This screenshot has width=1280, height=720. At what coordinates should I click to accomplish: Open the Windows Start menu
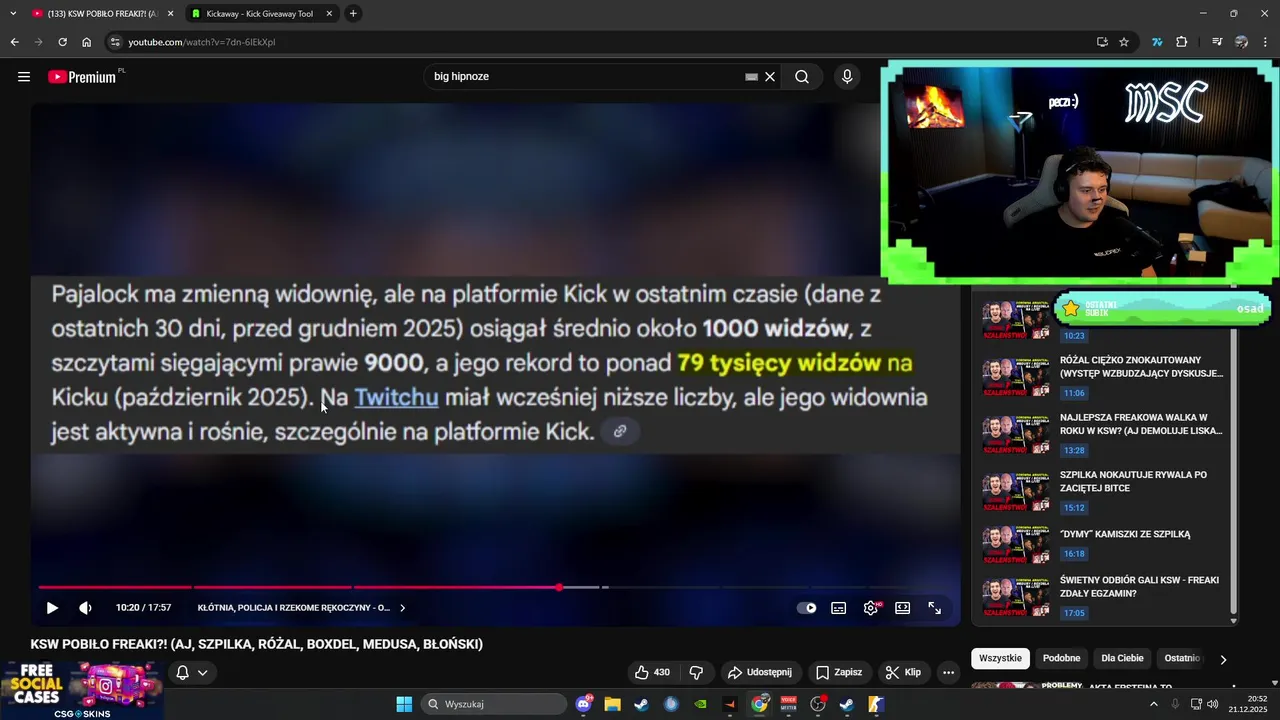coord(404,704)
